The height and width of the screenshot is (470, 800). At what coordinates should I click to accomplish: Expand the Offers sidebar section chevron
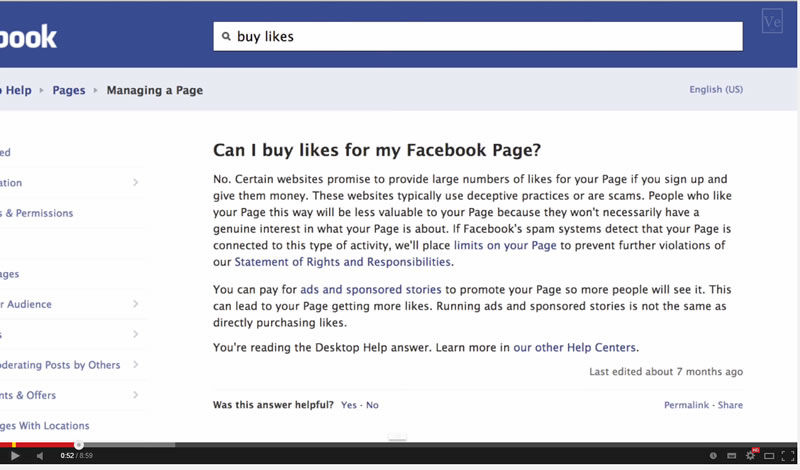point(135,395)
